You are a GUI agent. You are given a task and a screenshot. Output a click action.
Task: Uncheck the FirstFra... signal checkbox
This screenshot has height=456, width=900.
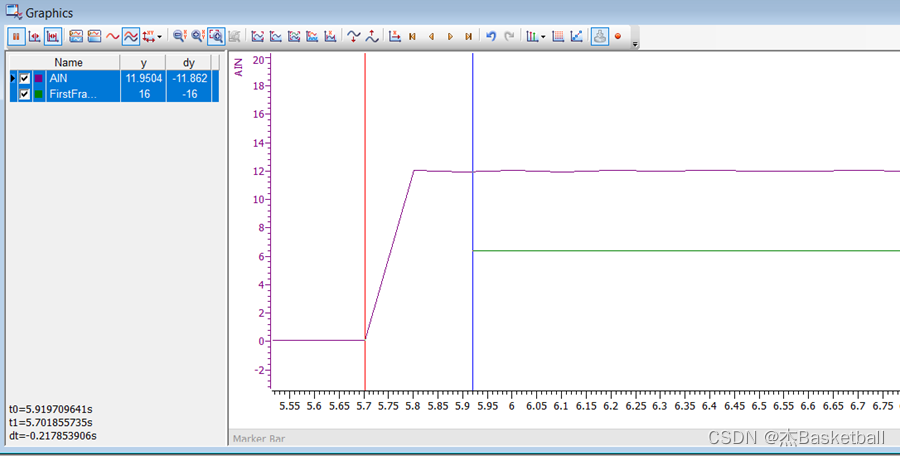coord(25,94)
